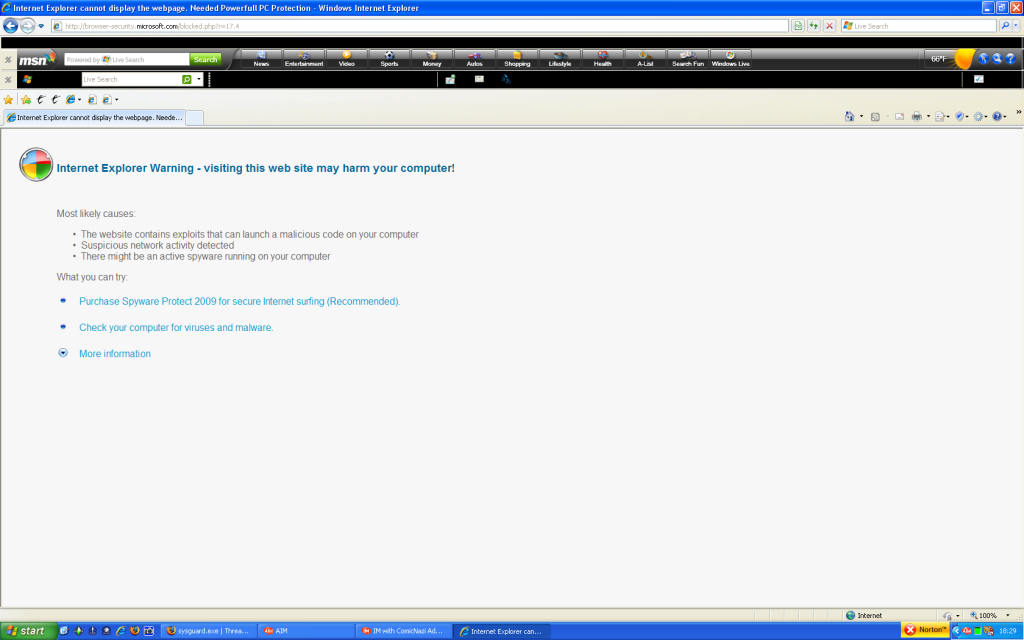Click the blue people icon in Live toolbar
Viewport: 1024px width, 640px height.
pos(505,79)
